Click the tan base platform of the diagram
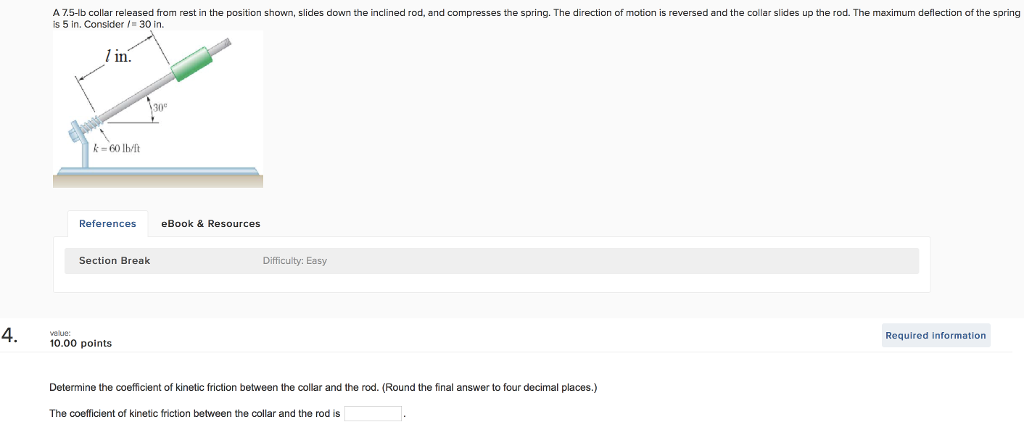The image size is (1024, 443). click(x=158, y=180)
